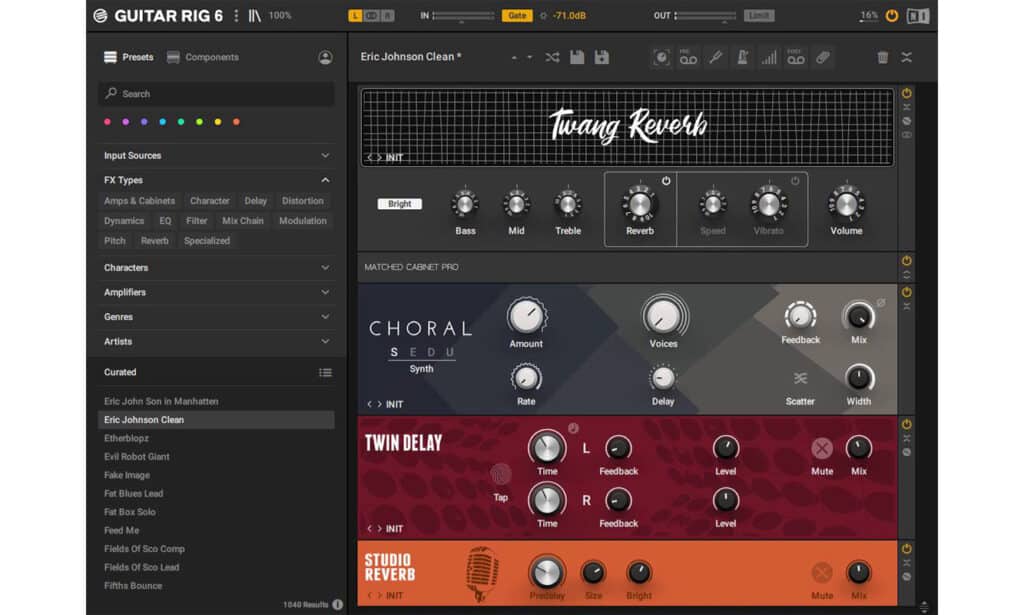This screenshot has width=1024, height=615.
Task: Toggle the curated list view icon
Action: pos(325,373)
